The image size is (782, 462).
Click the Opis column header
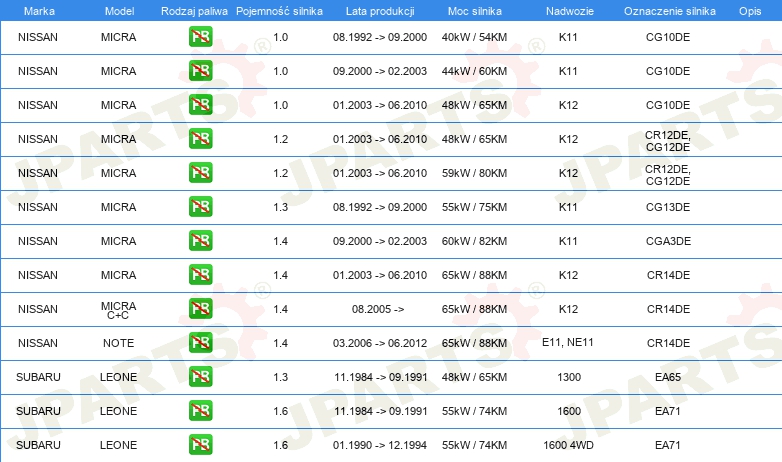tap(750, 11)
